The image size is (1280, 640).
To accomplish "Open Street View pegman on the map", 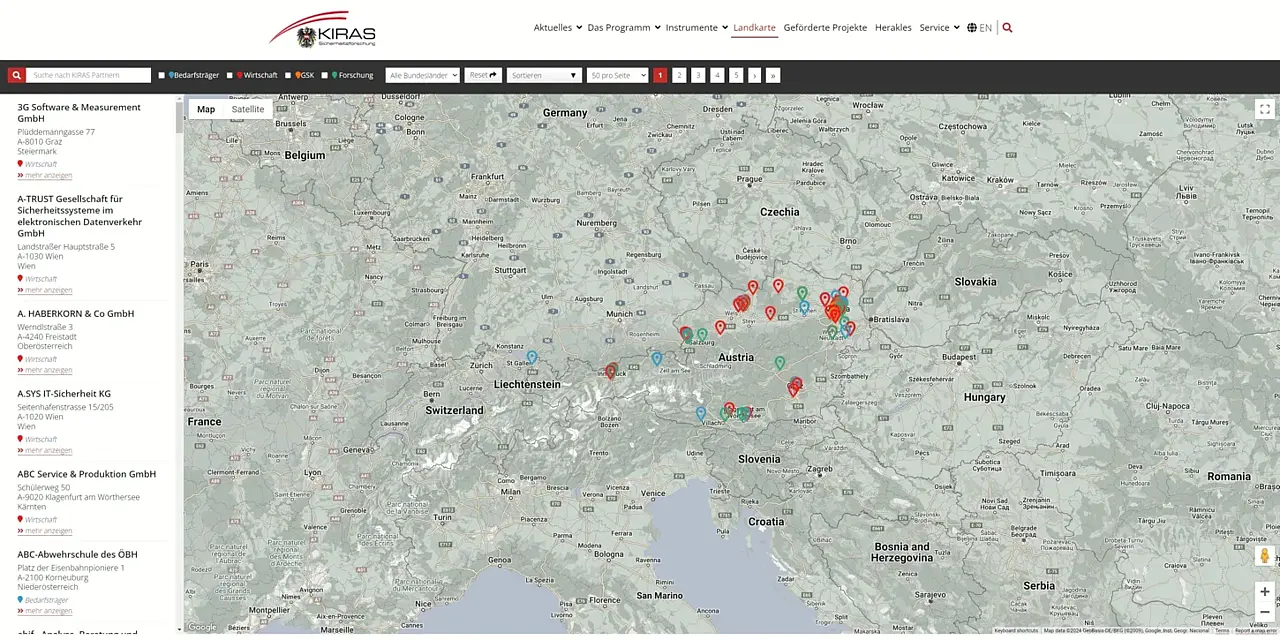I will [1264, 555].
